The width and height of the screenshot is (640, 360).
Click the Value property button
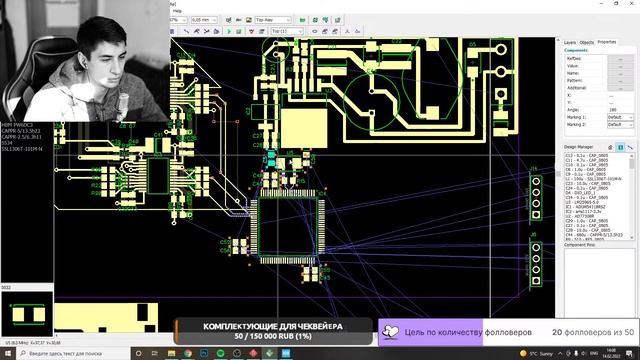click(620, 66)
